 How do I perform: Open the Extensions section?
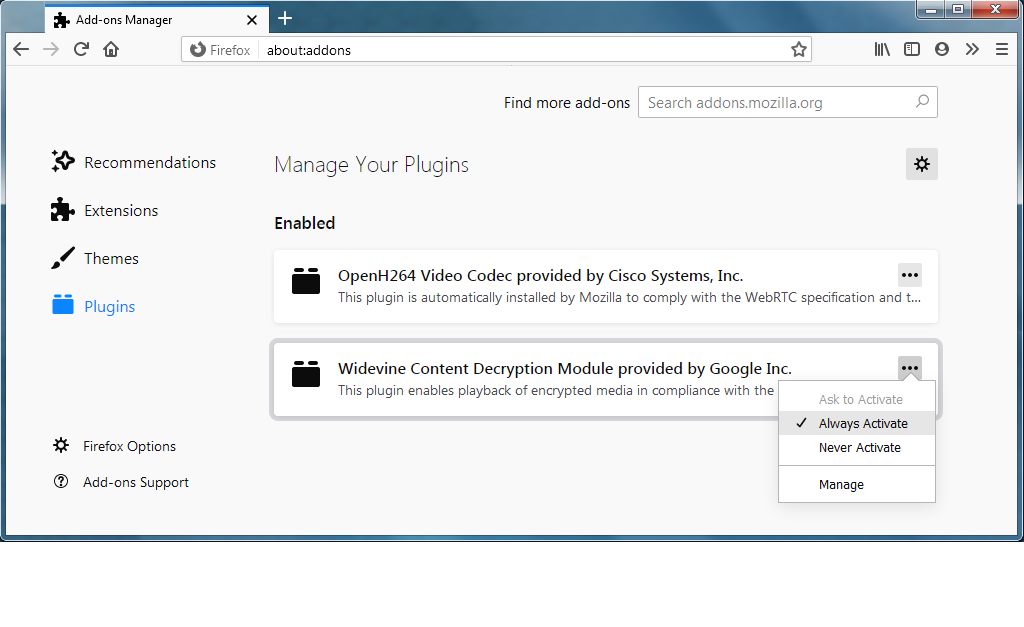point(120,210)
